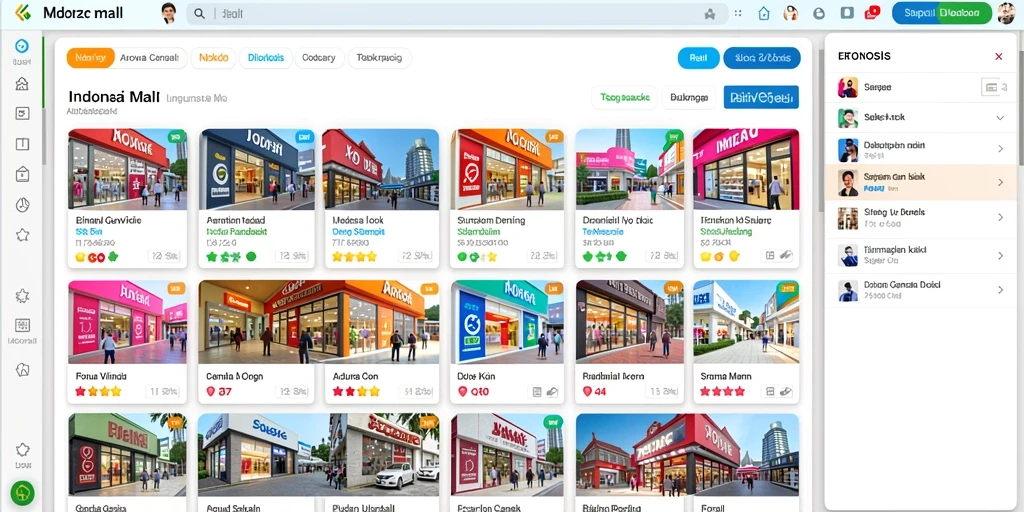
Task: Open the note square icon in left sidebar
Action: [x=22, y=114]
